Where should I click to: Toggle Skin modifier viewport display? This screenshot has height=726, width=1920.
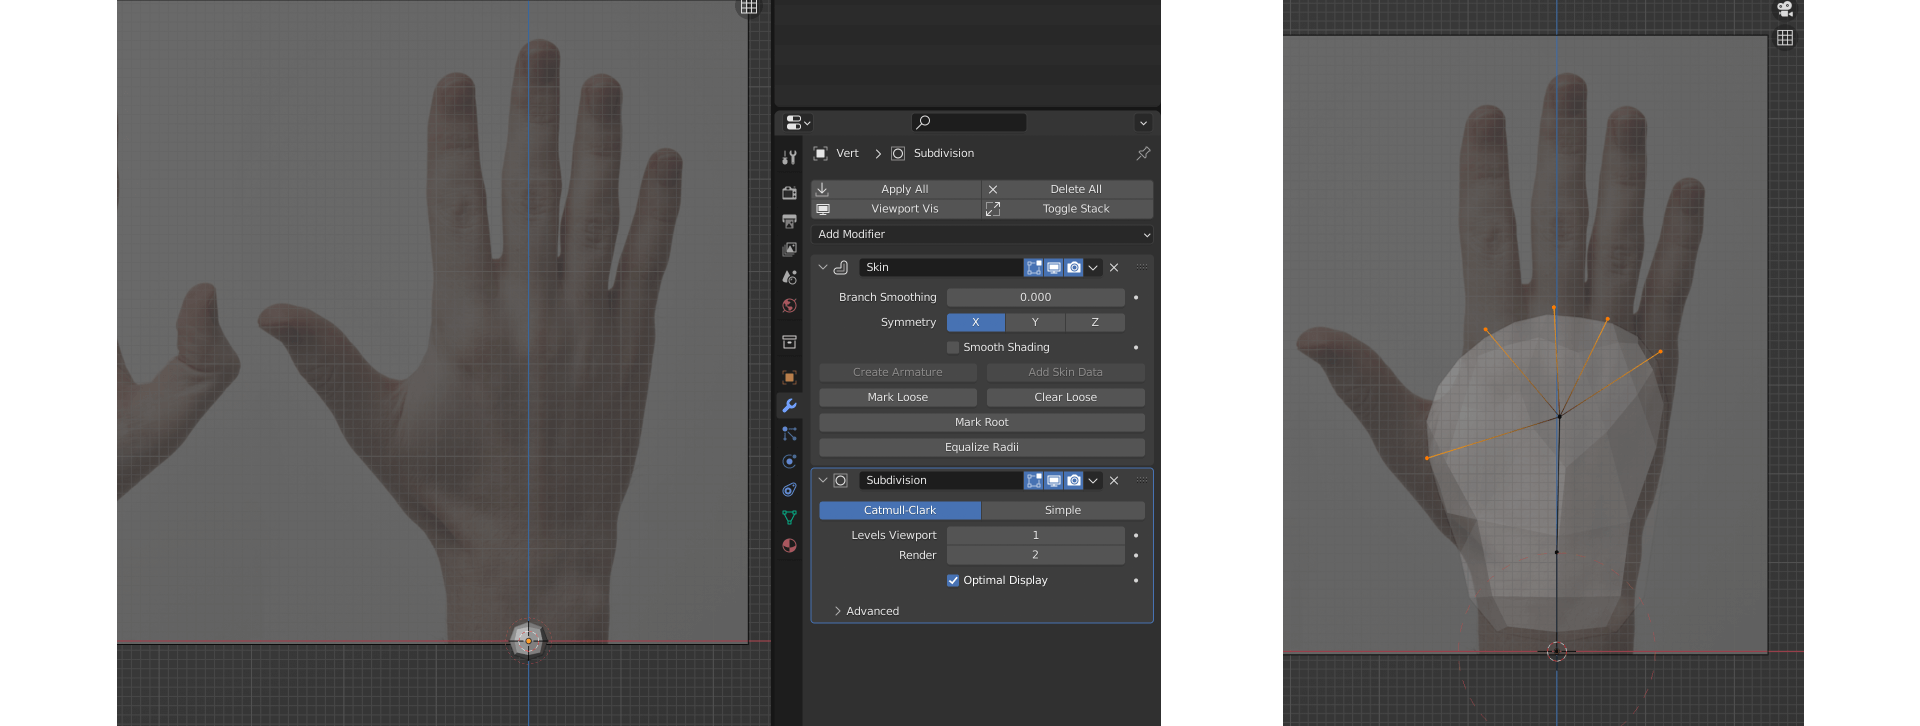click(x=1054, y=267)
